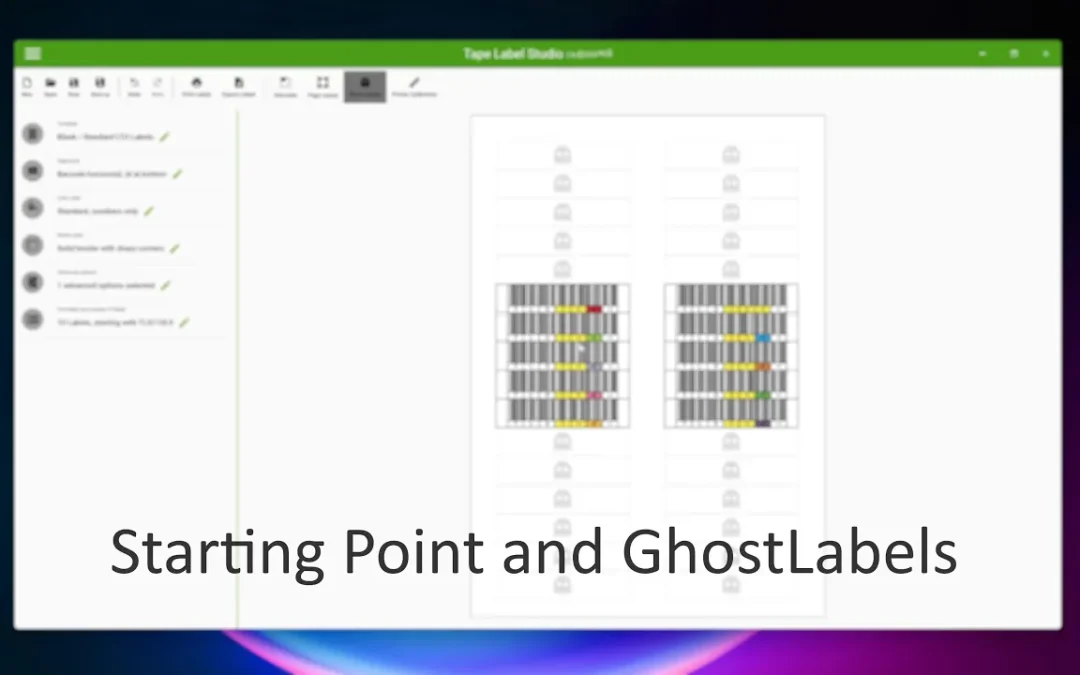Click the advanced options round icon
The height and width of the screenshot is (675, 1080).
[x=32, y=282]
